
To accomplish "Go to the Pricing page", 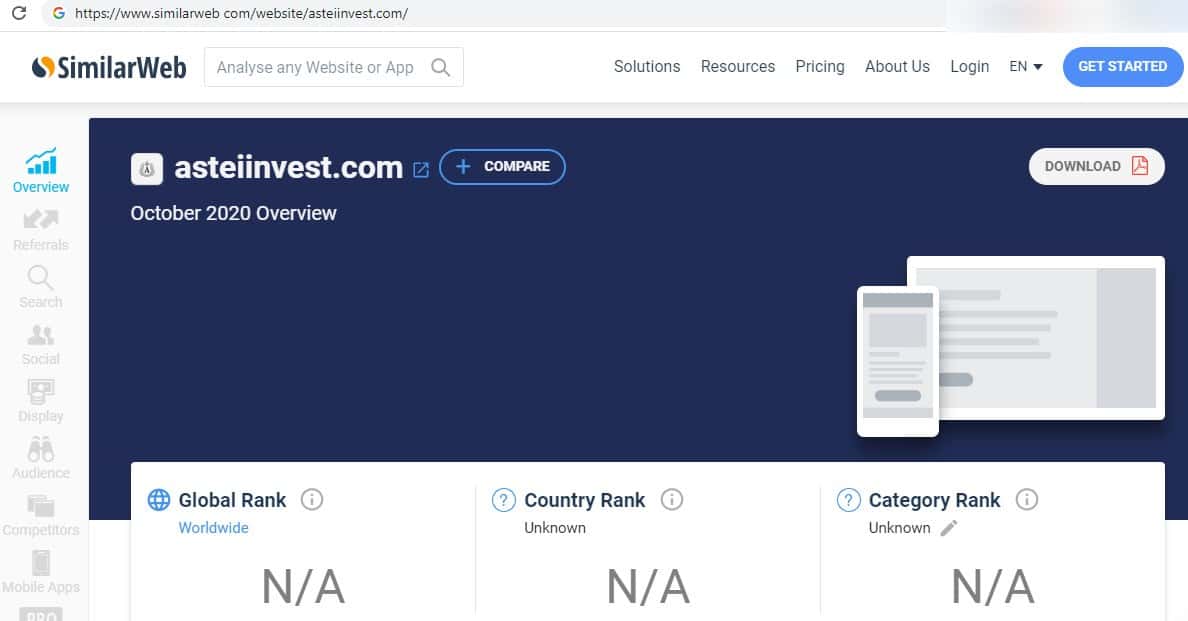I will pos(820,67).
